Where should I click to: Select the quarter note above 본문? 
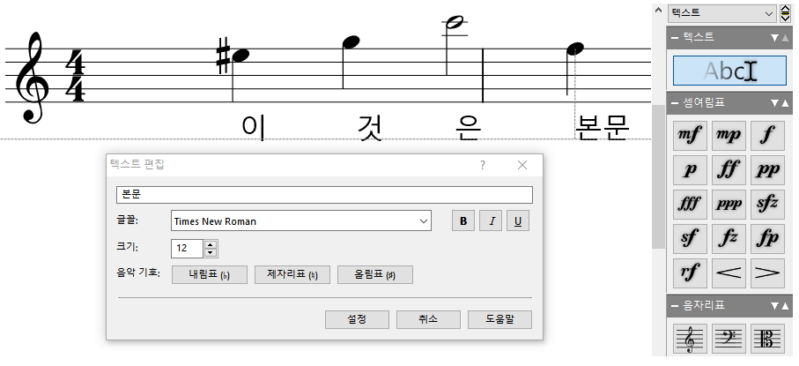[x=575, y=48]
